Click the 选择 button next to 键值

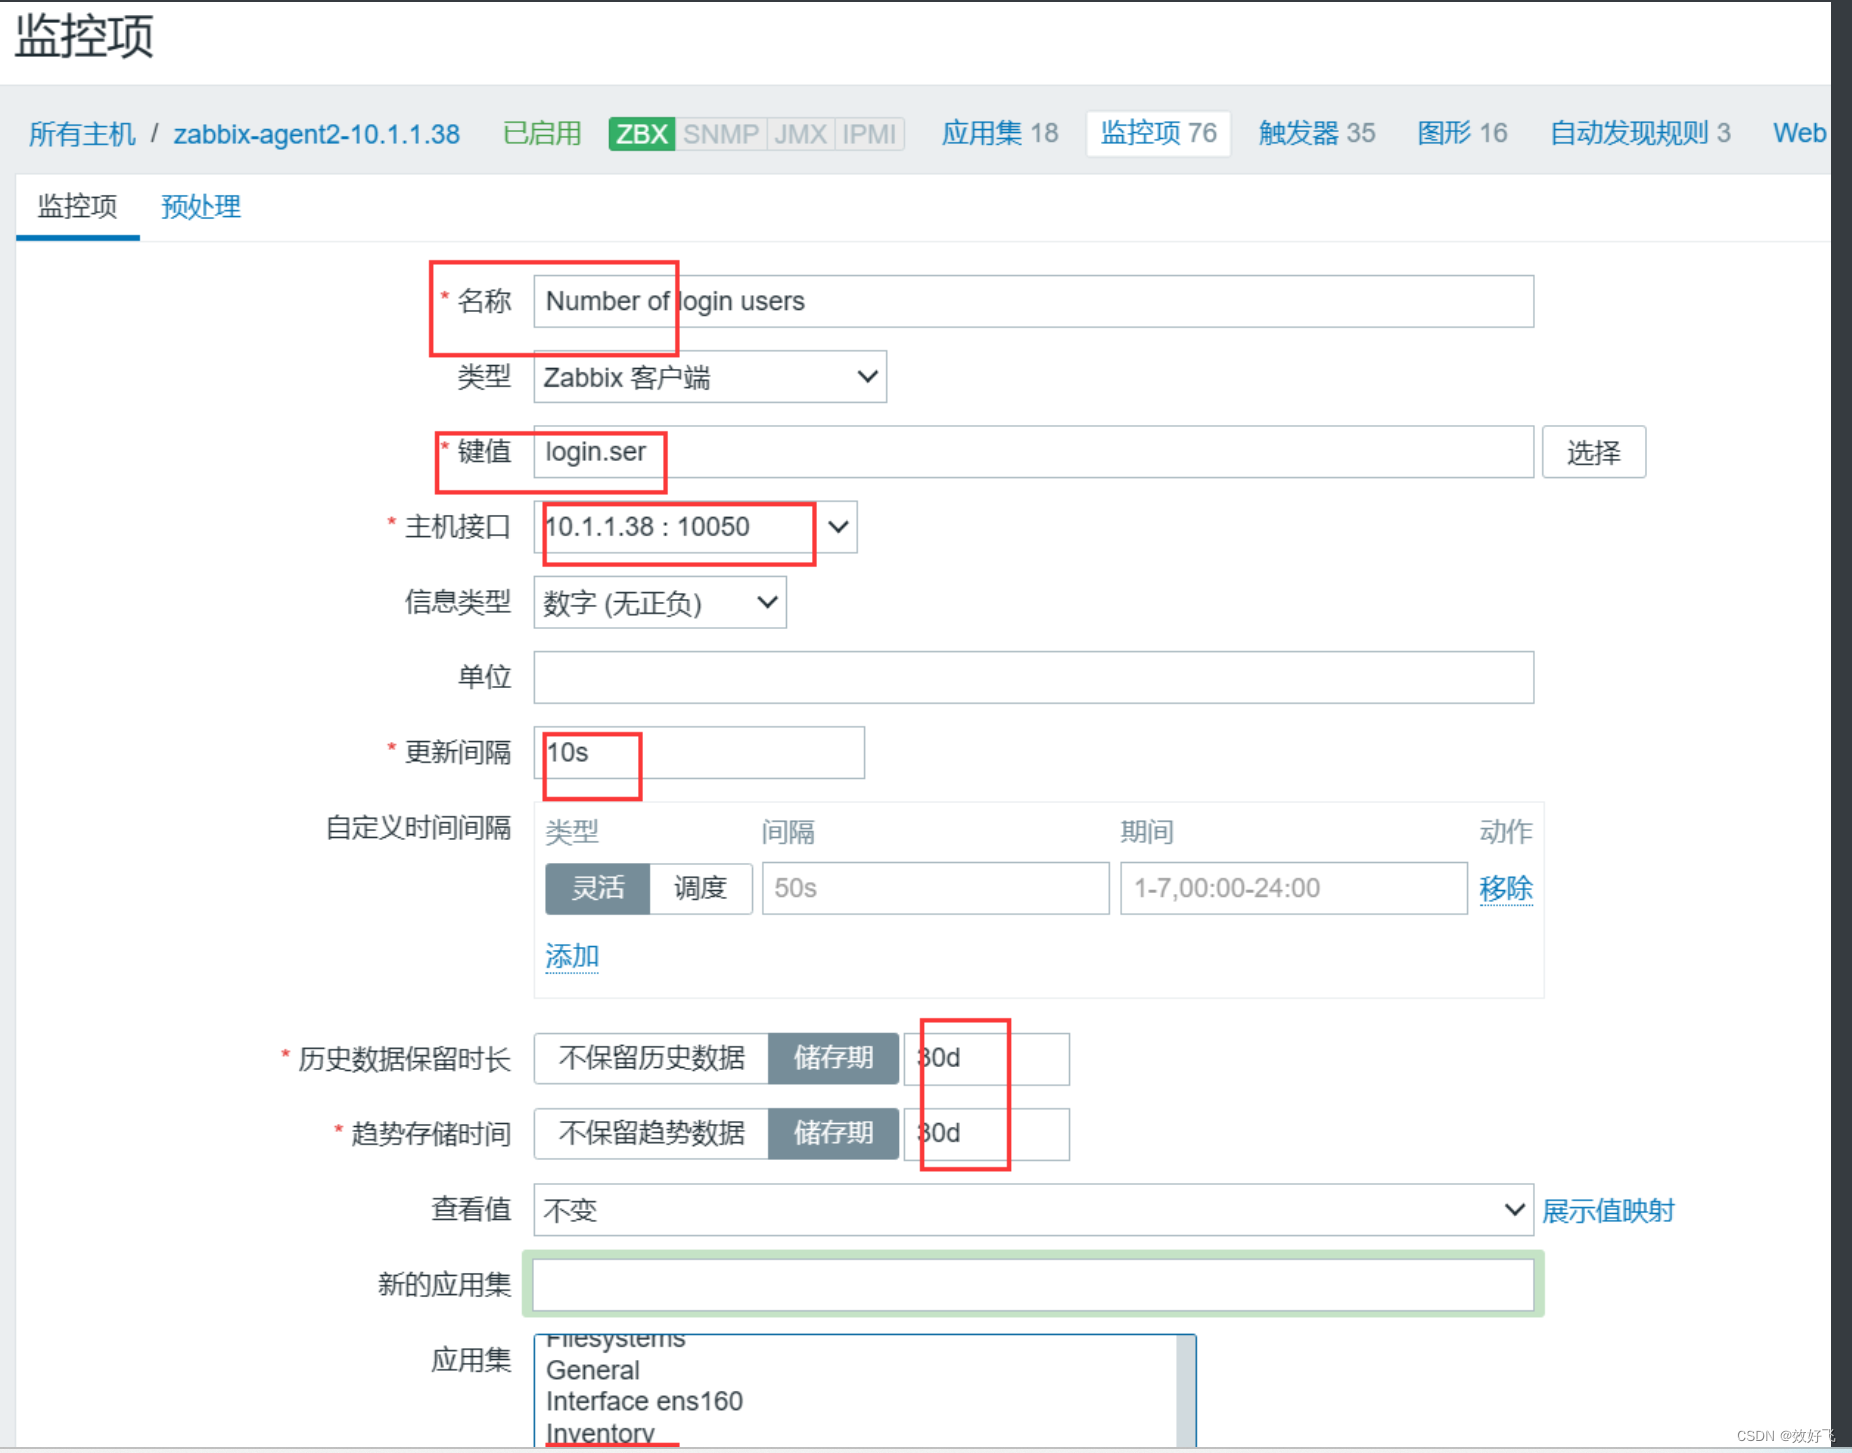[1593, 452]
